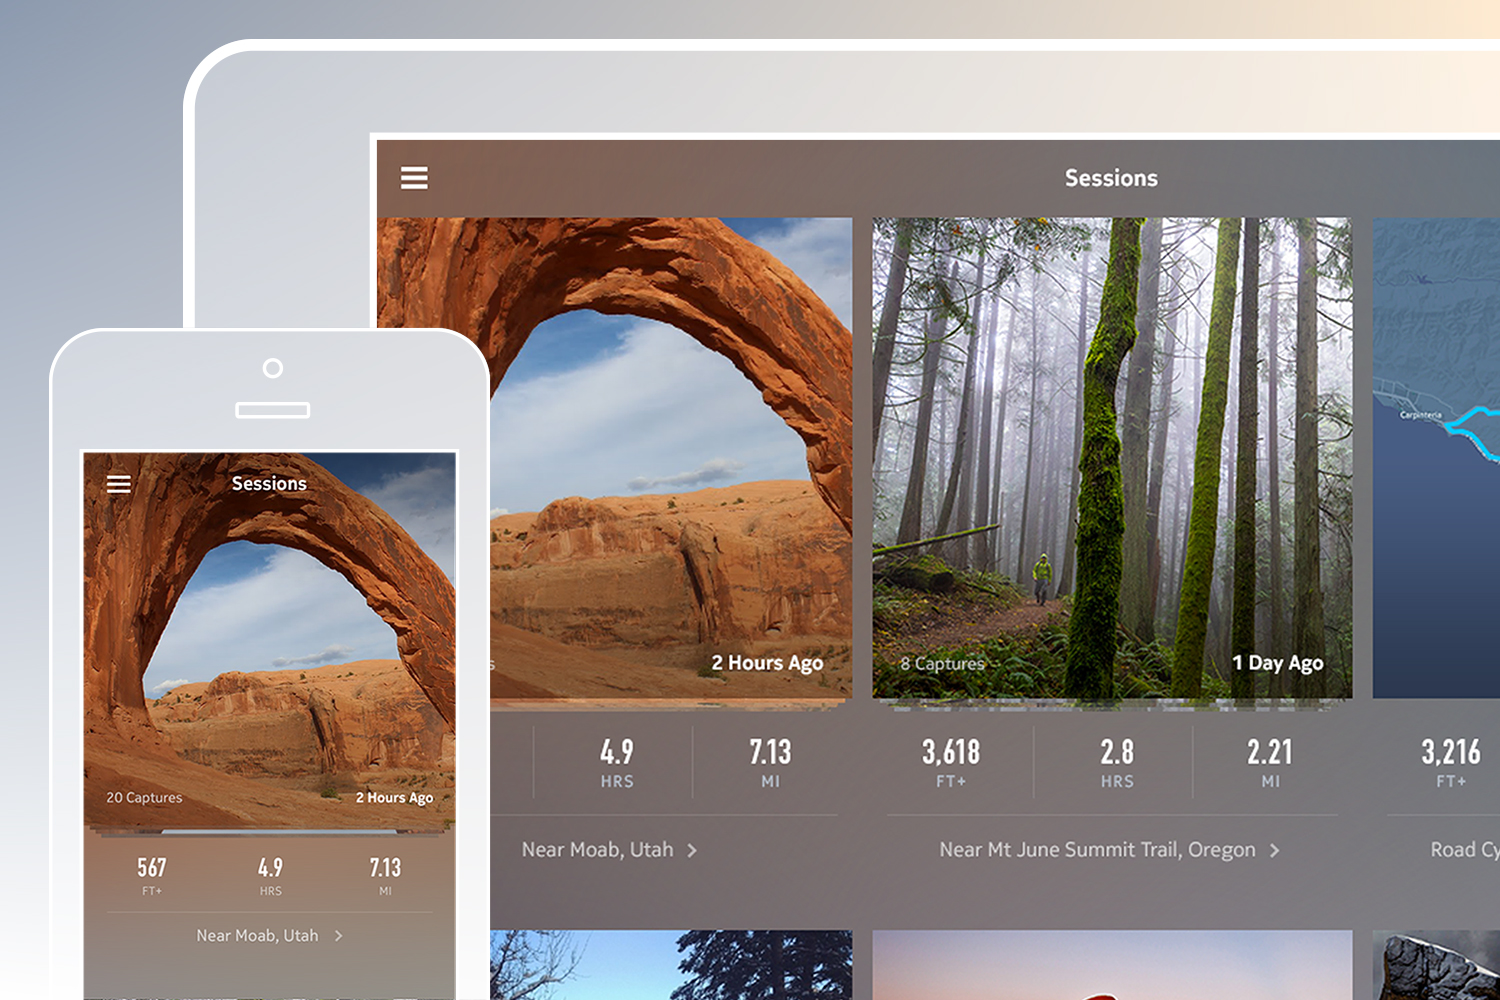Image resolution: width=1500 pixels, height=1000 pixels.
Task: Tap the phone earpiece speaker slot
Action: (x=272, y=410)
